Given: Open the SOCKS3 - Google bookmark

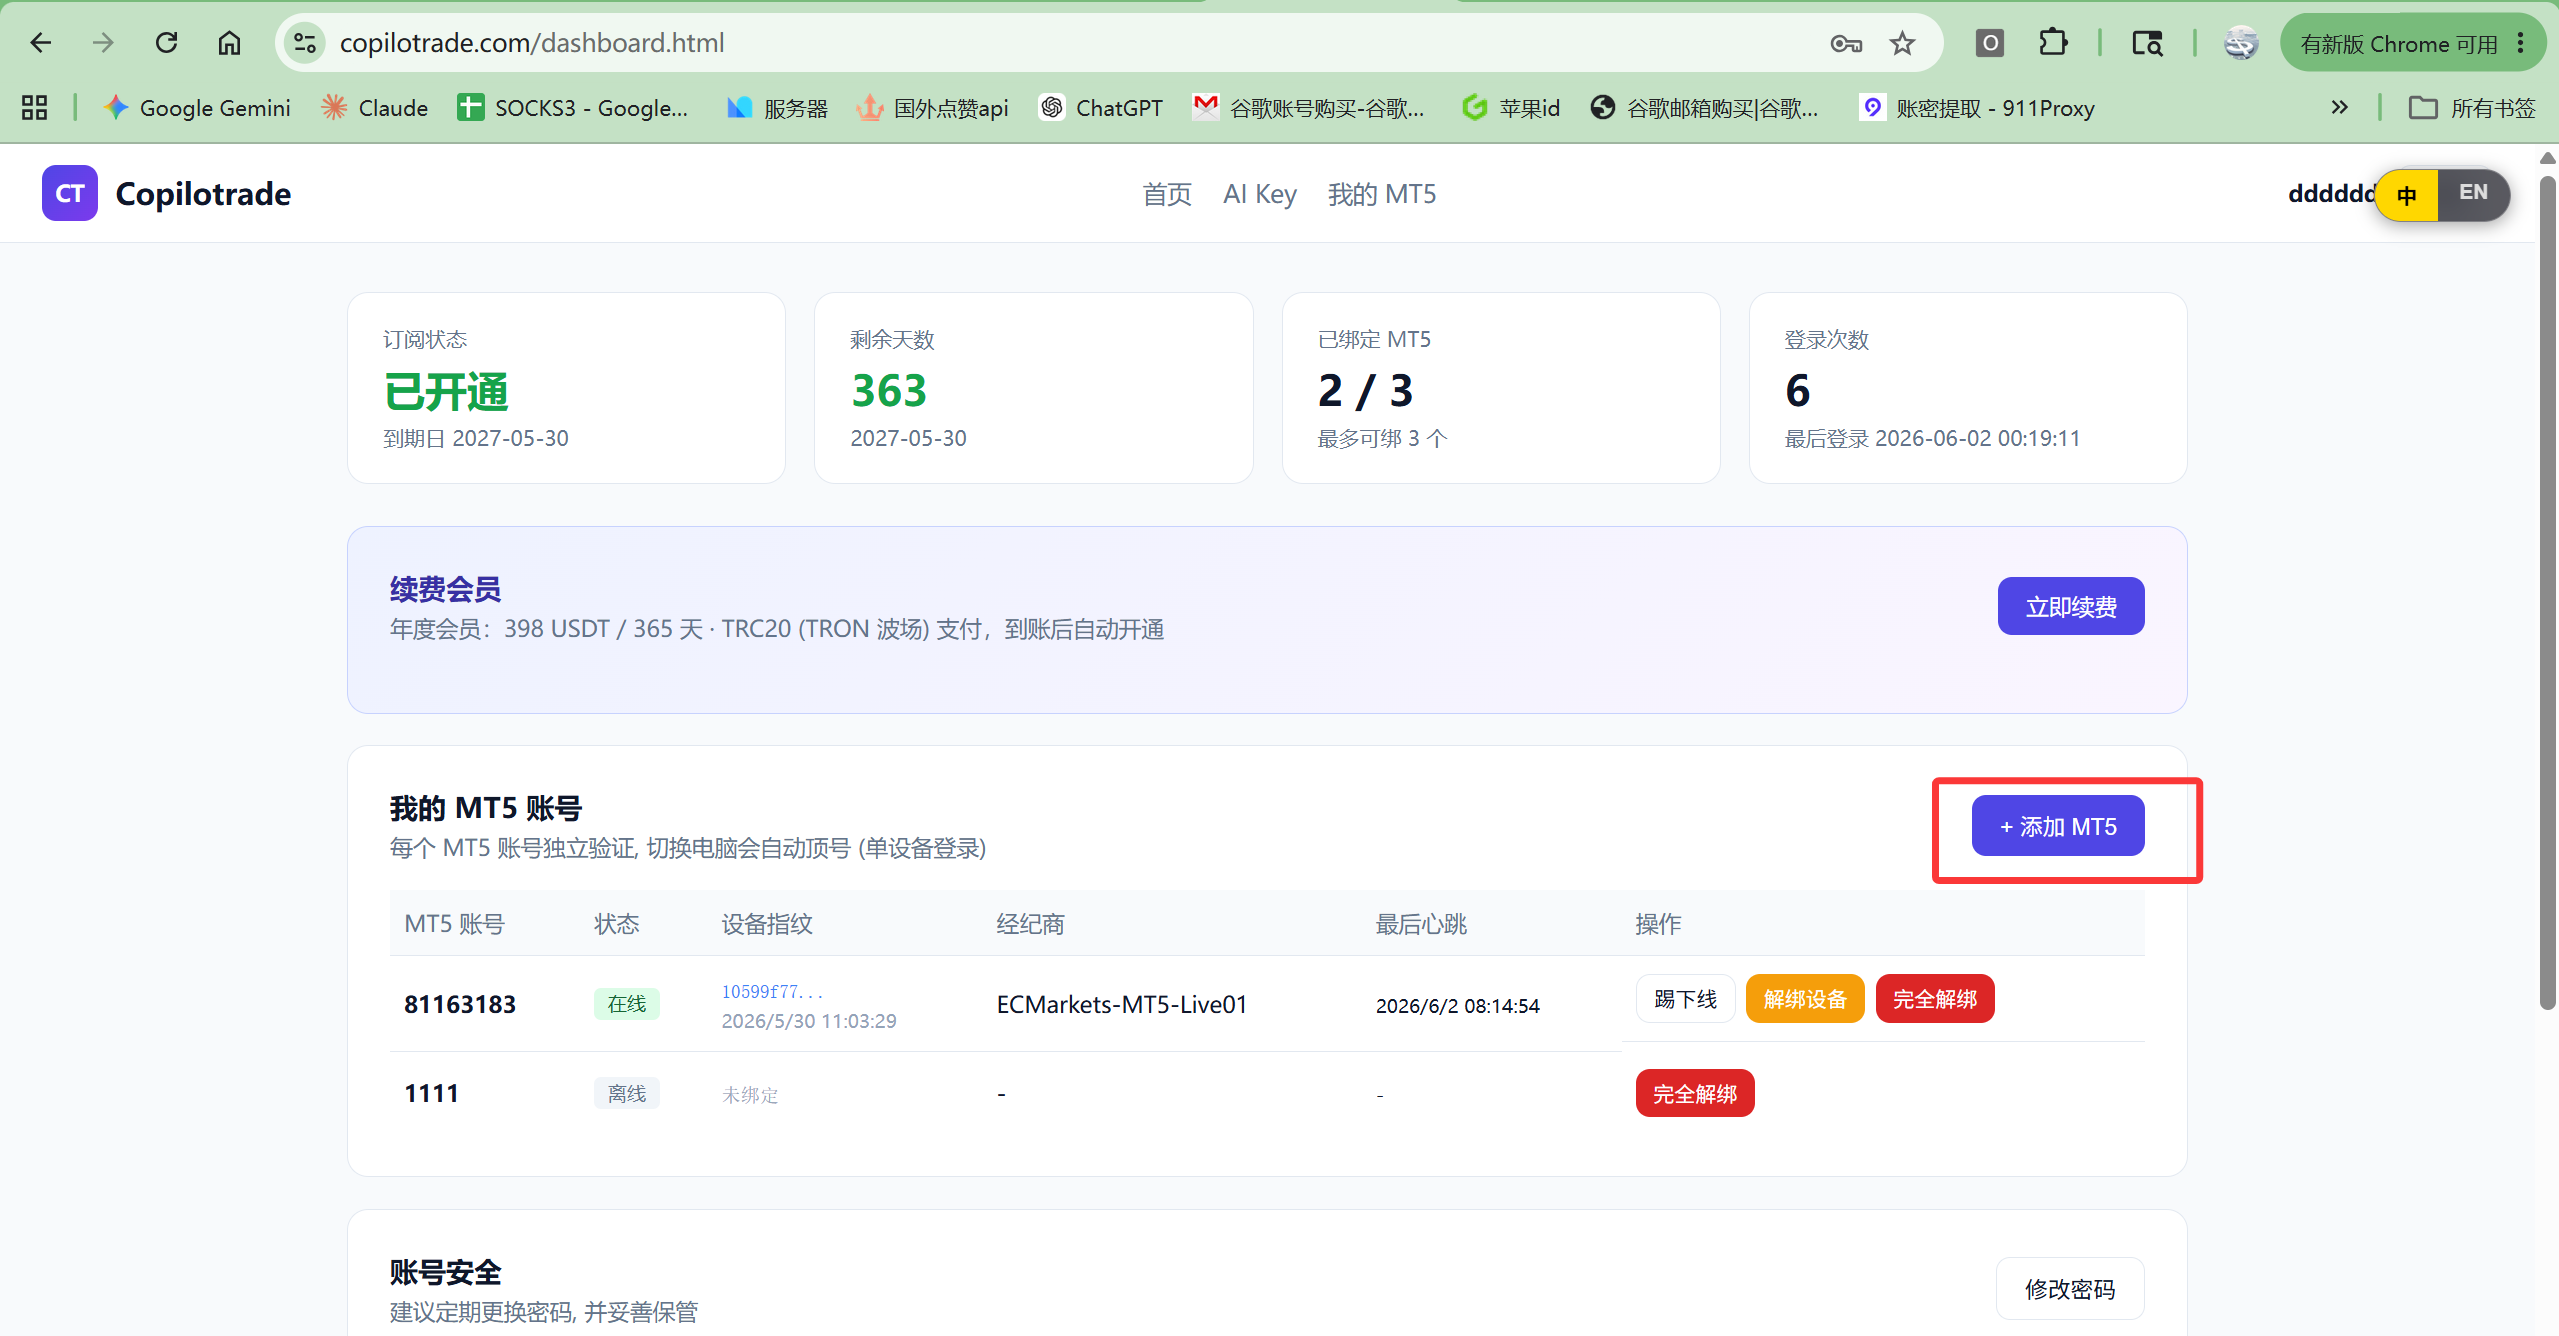Looking at the screenshot, I should tap(573, 107).
